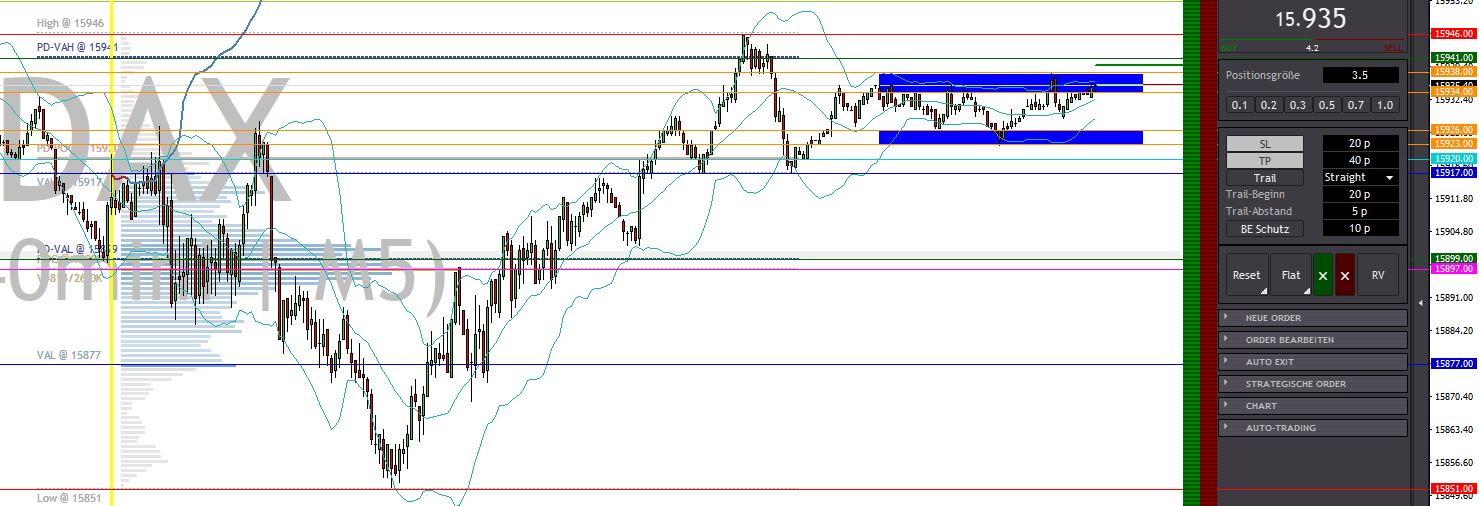The height and width of the screenshot is (506, 1479).
Task: Click the SL value field 20 p
Action: pyautogui.click(x=1360, y=144)
